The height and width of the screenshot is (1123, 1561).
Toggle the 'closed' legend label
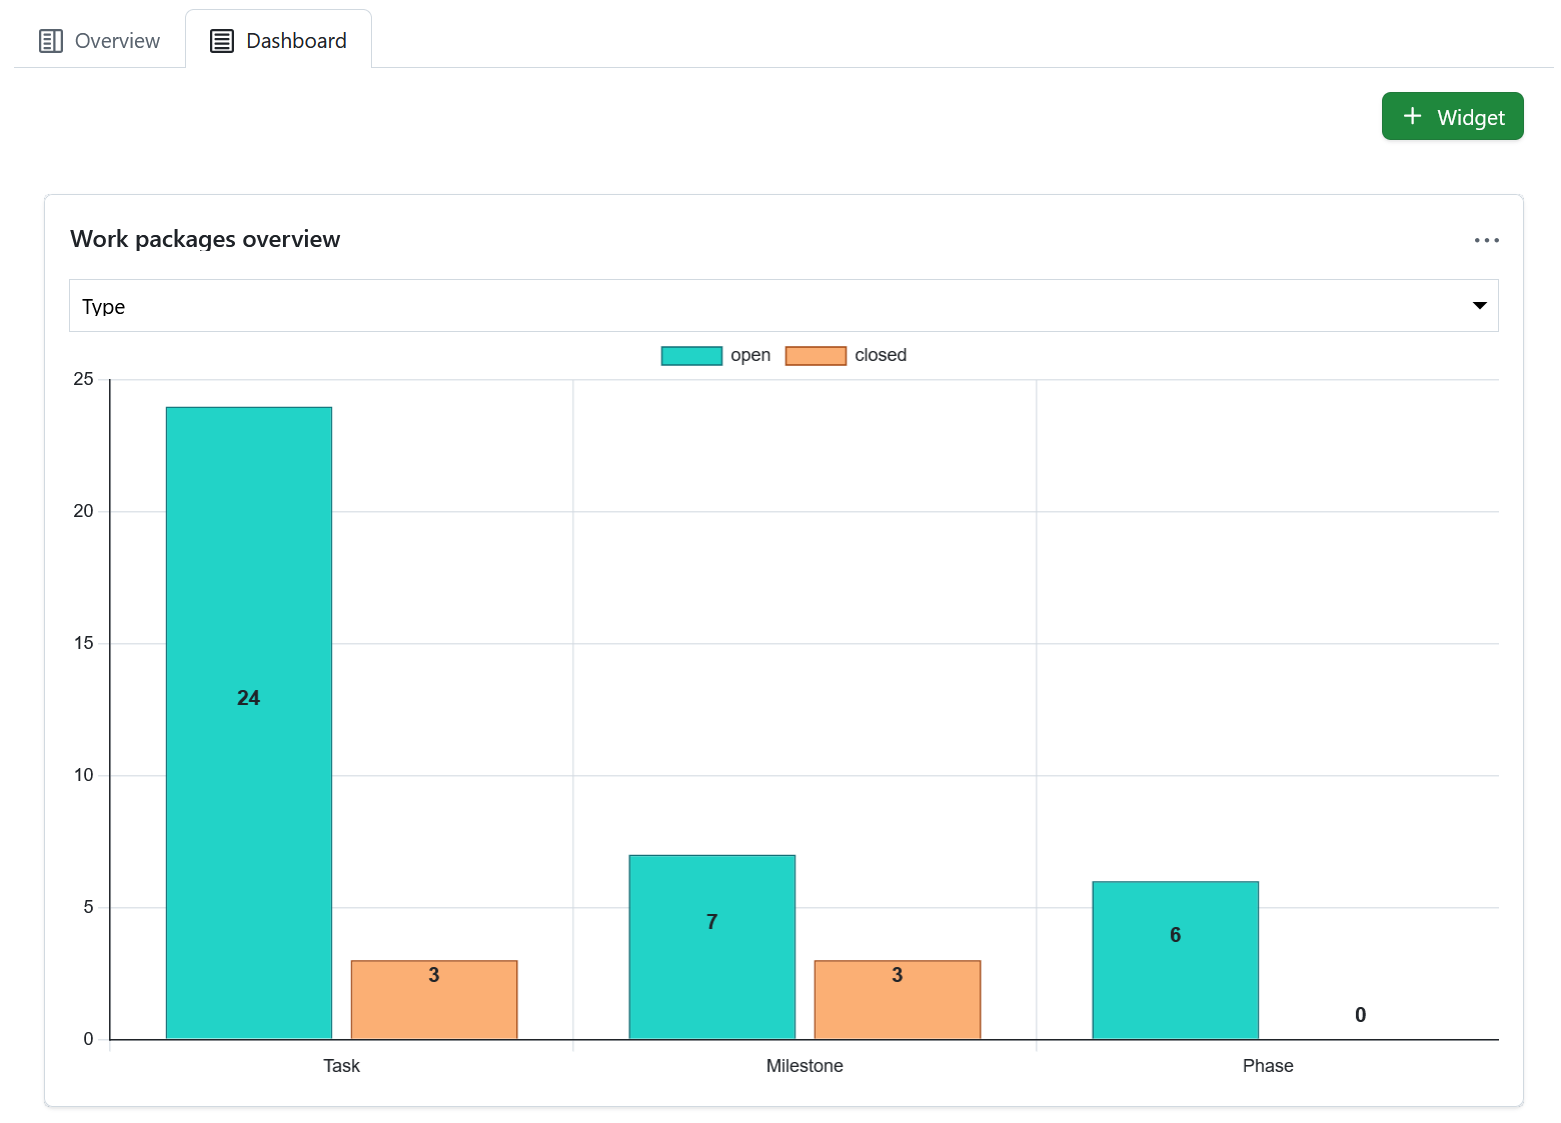tap(880, 356)
